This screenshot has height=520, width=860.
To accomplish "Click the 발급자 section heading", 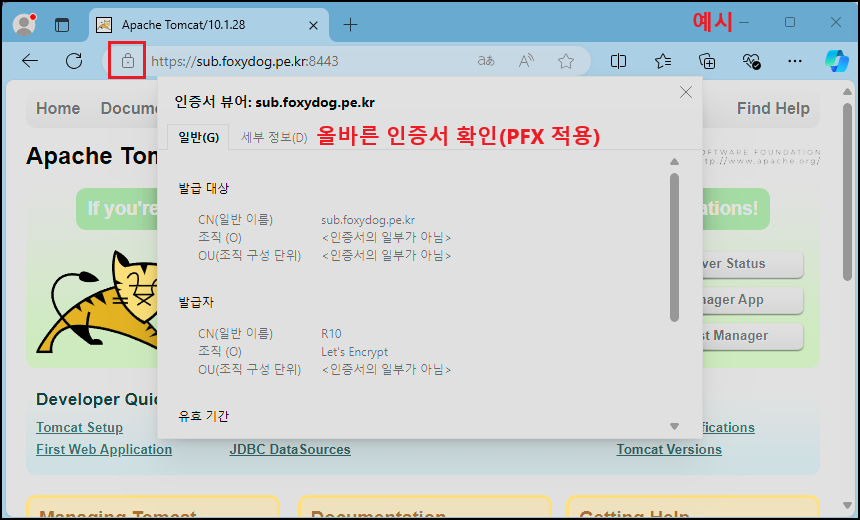I will 196,302.
